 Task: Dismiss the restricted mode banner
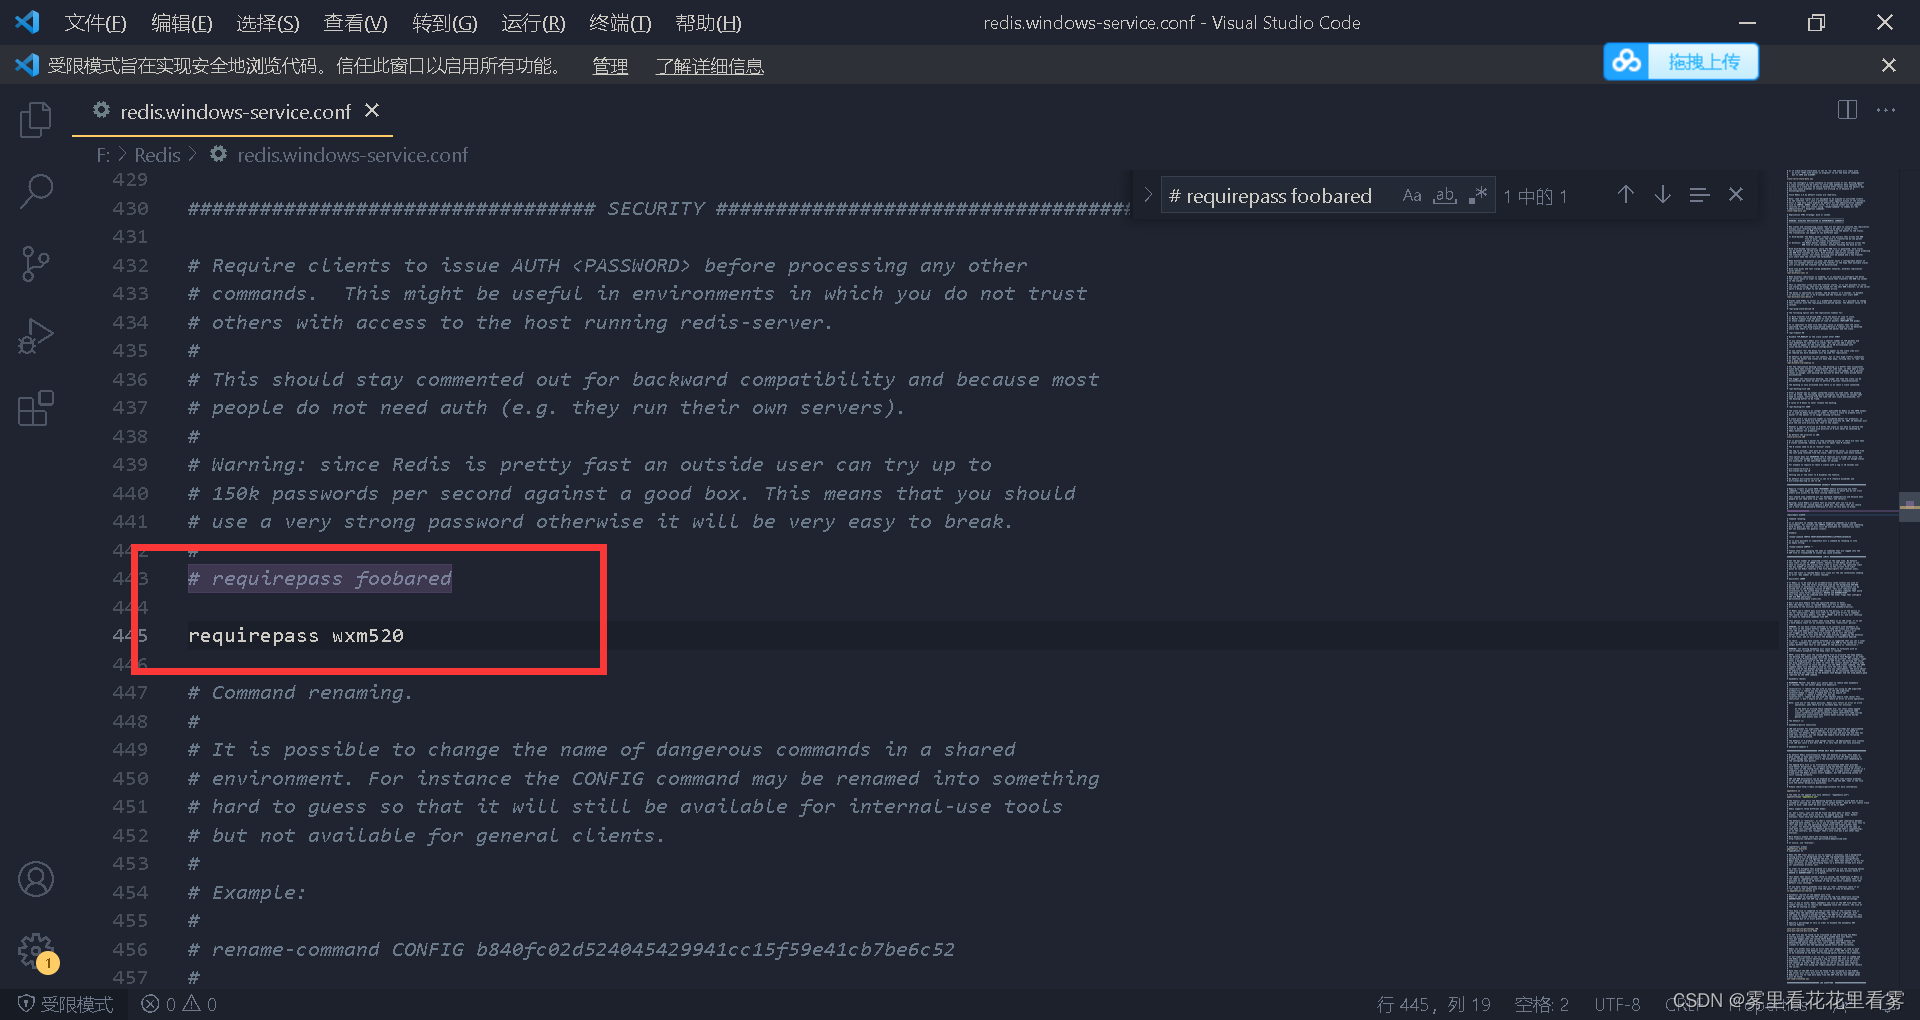pyautogui.click(x=1888, y=65)
